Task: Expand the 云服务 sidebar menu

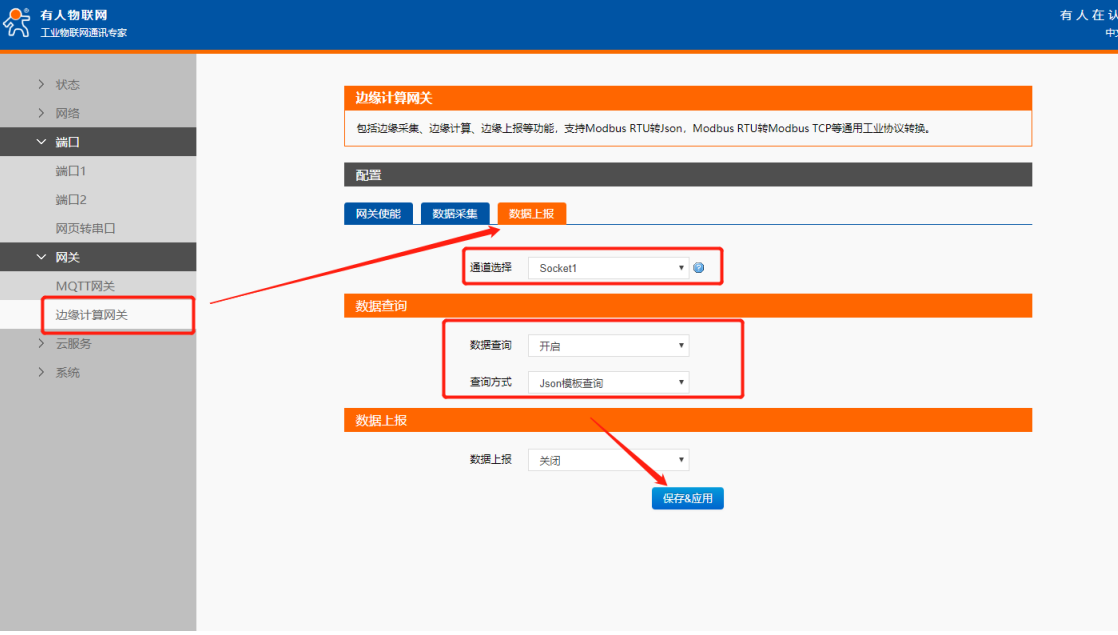Action: coord(73,343)
